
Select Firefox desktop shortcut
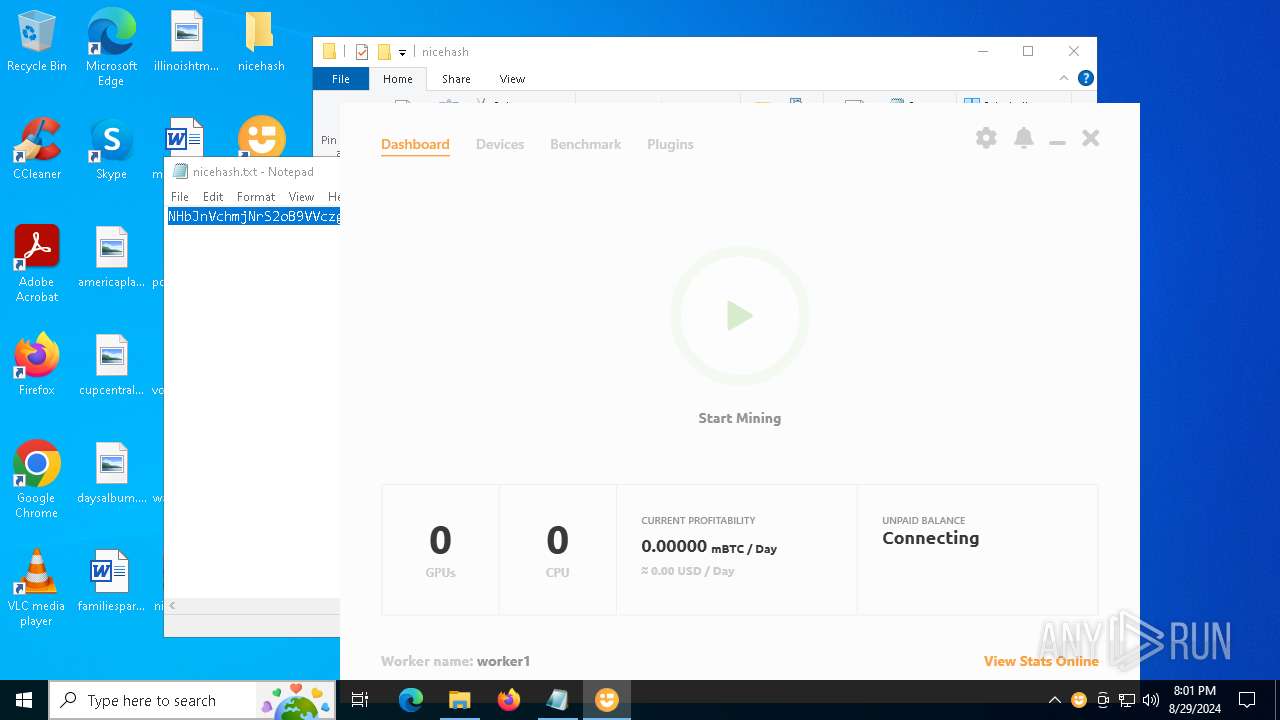point(37,365)
